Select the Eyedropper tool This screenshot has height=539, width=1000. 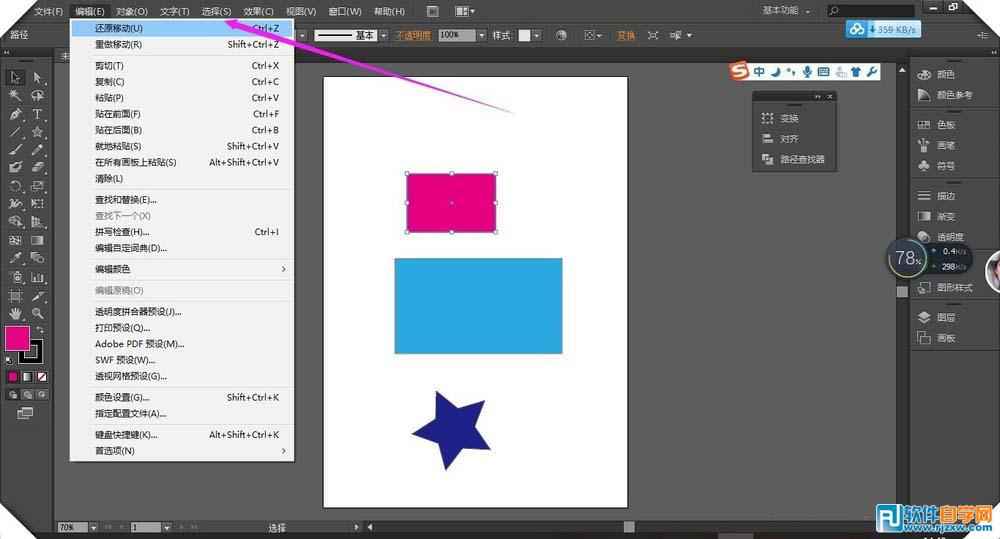tap(15, 258)
